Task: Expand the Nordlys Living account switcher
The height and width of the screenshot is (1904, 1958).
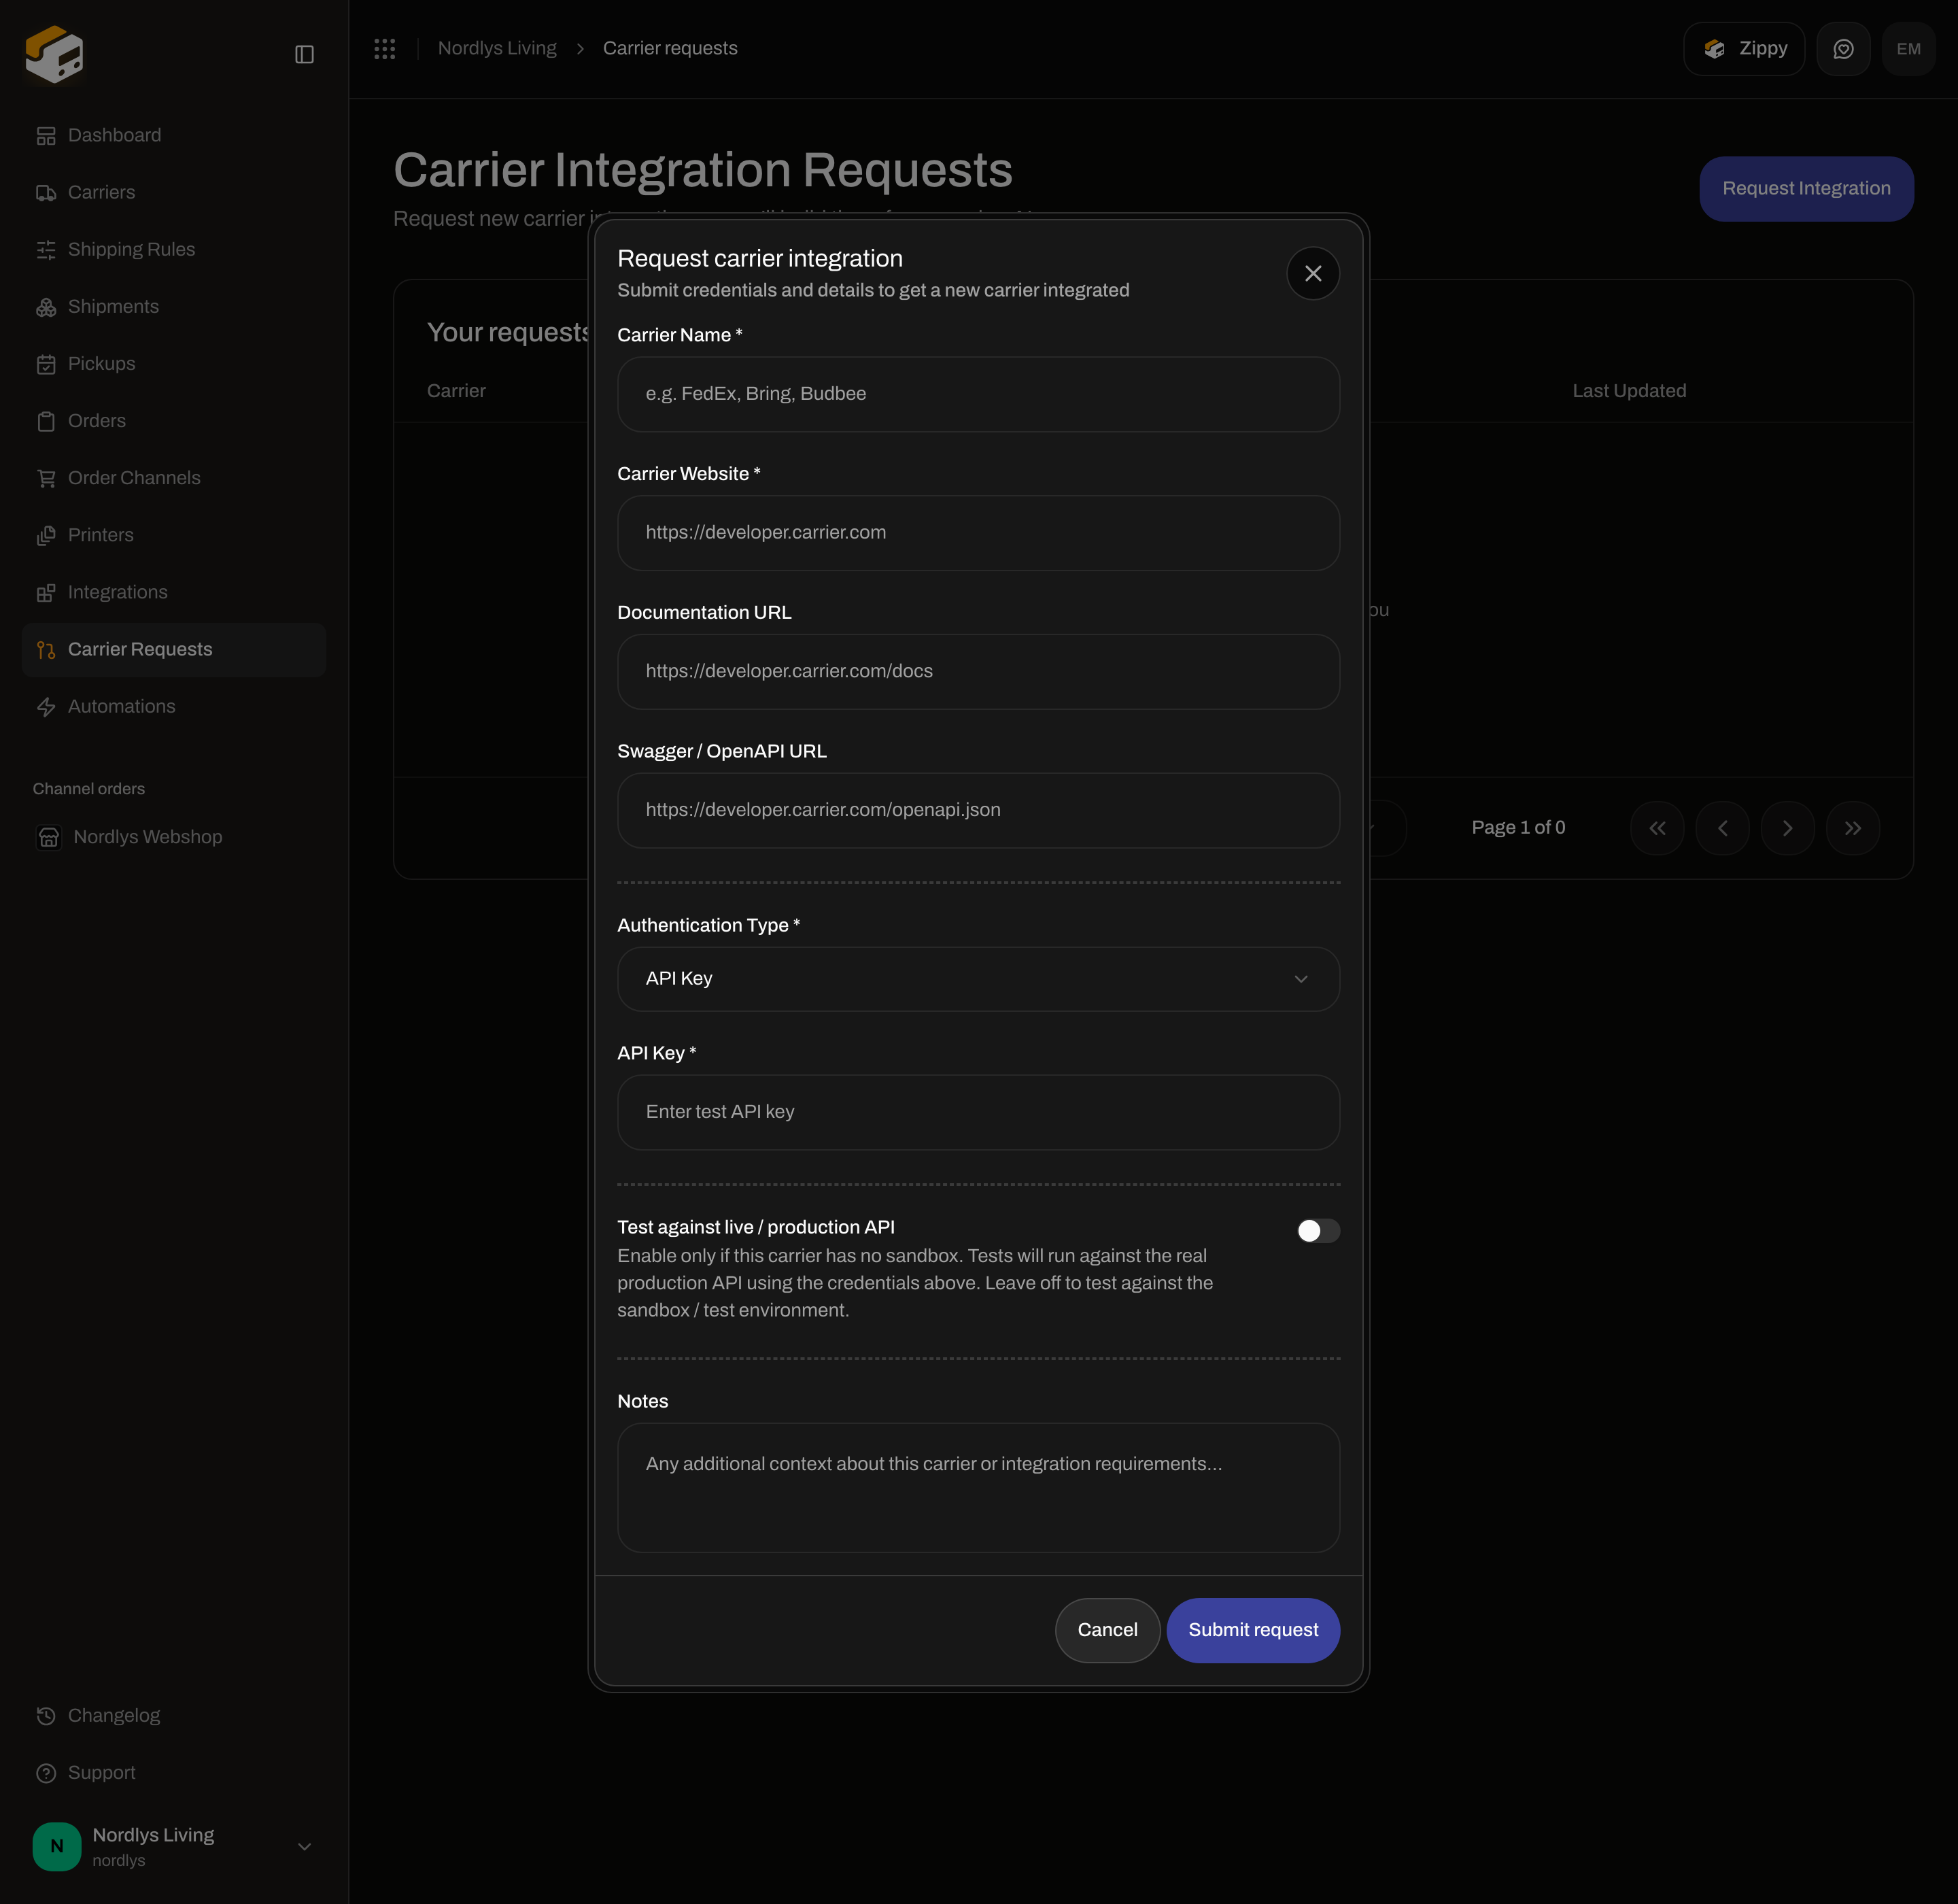Action: coord(305,1846)
